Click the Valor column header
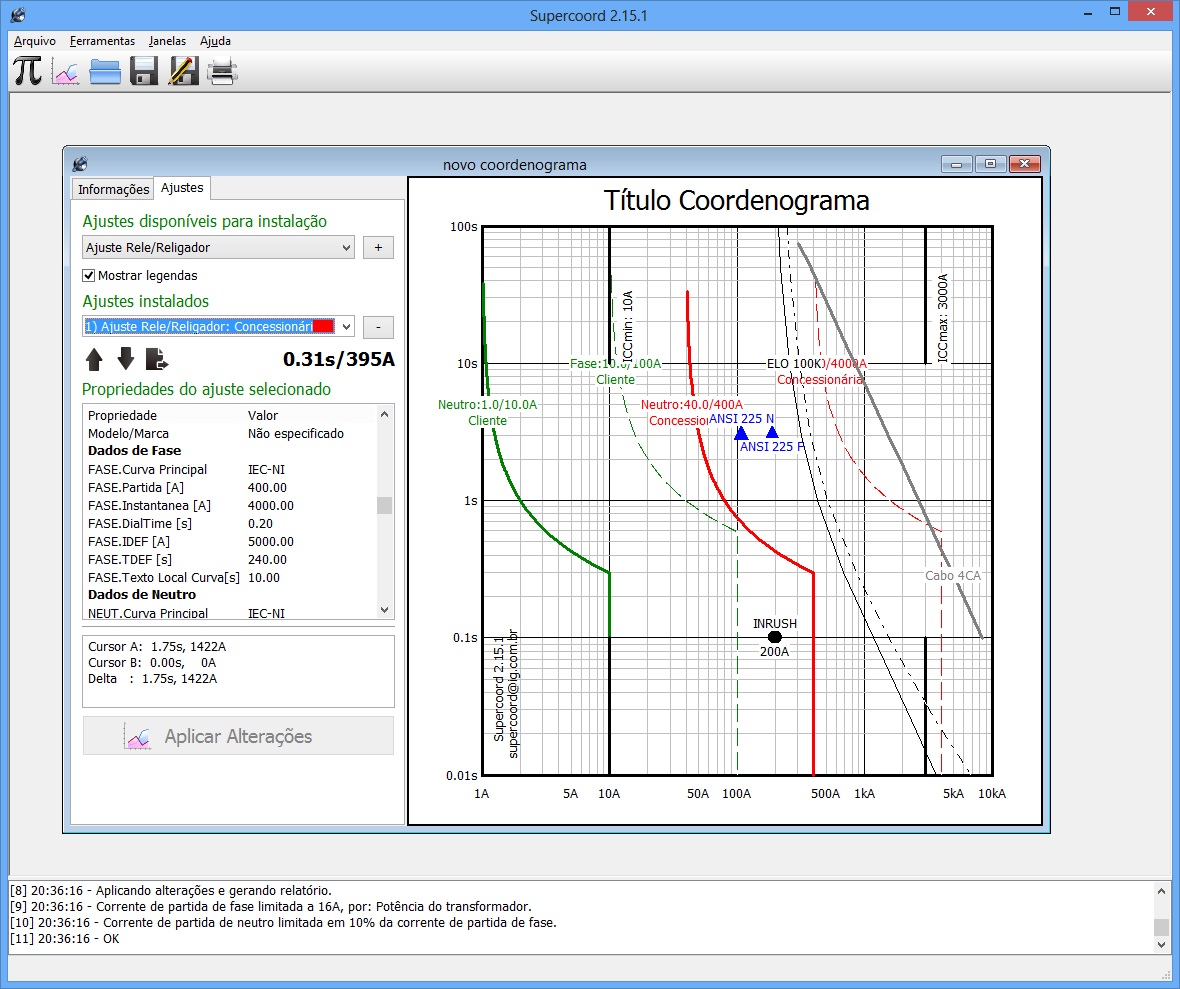This screenshot has width=1180, height=989. [x=263, y=415]
